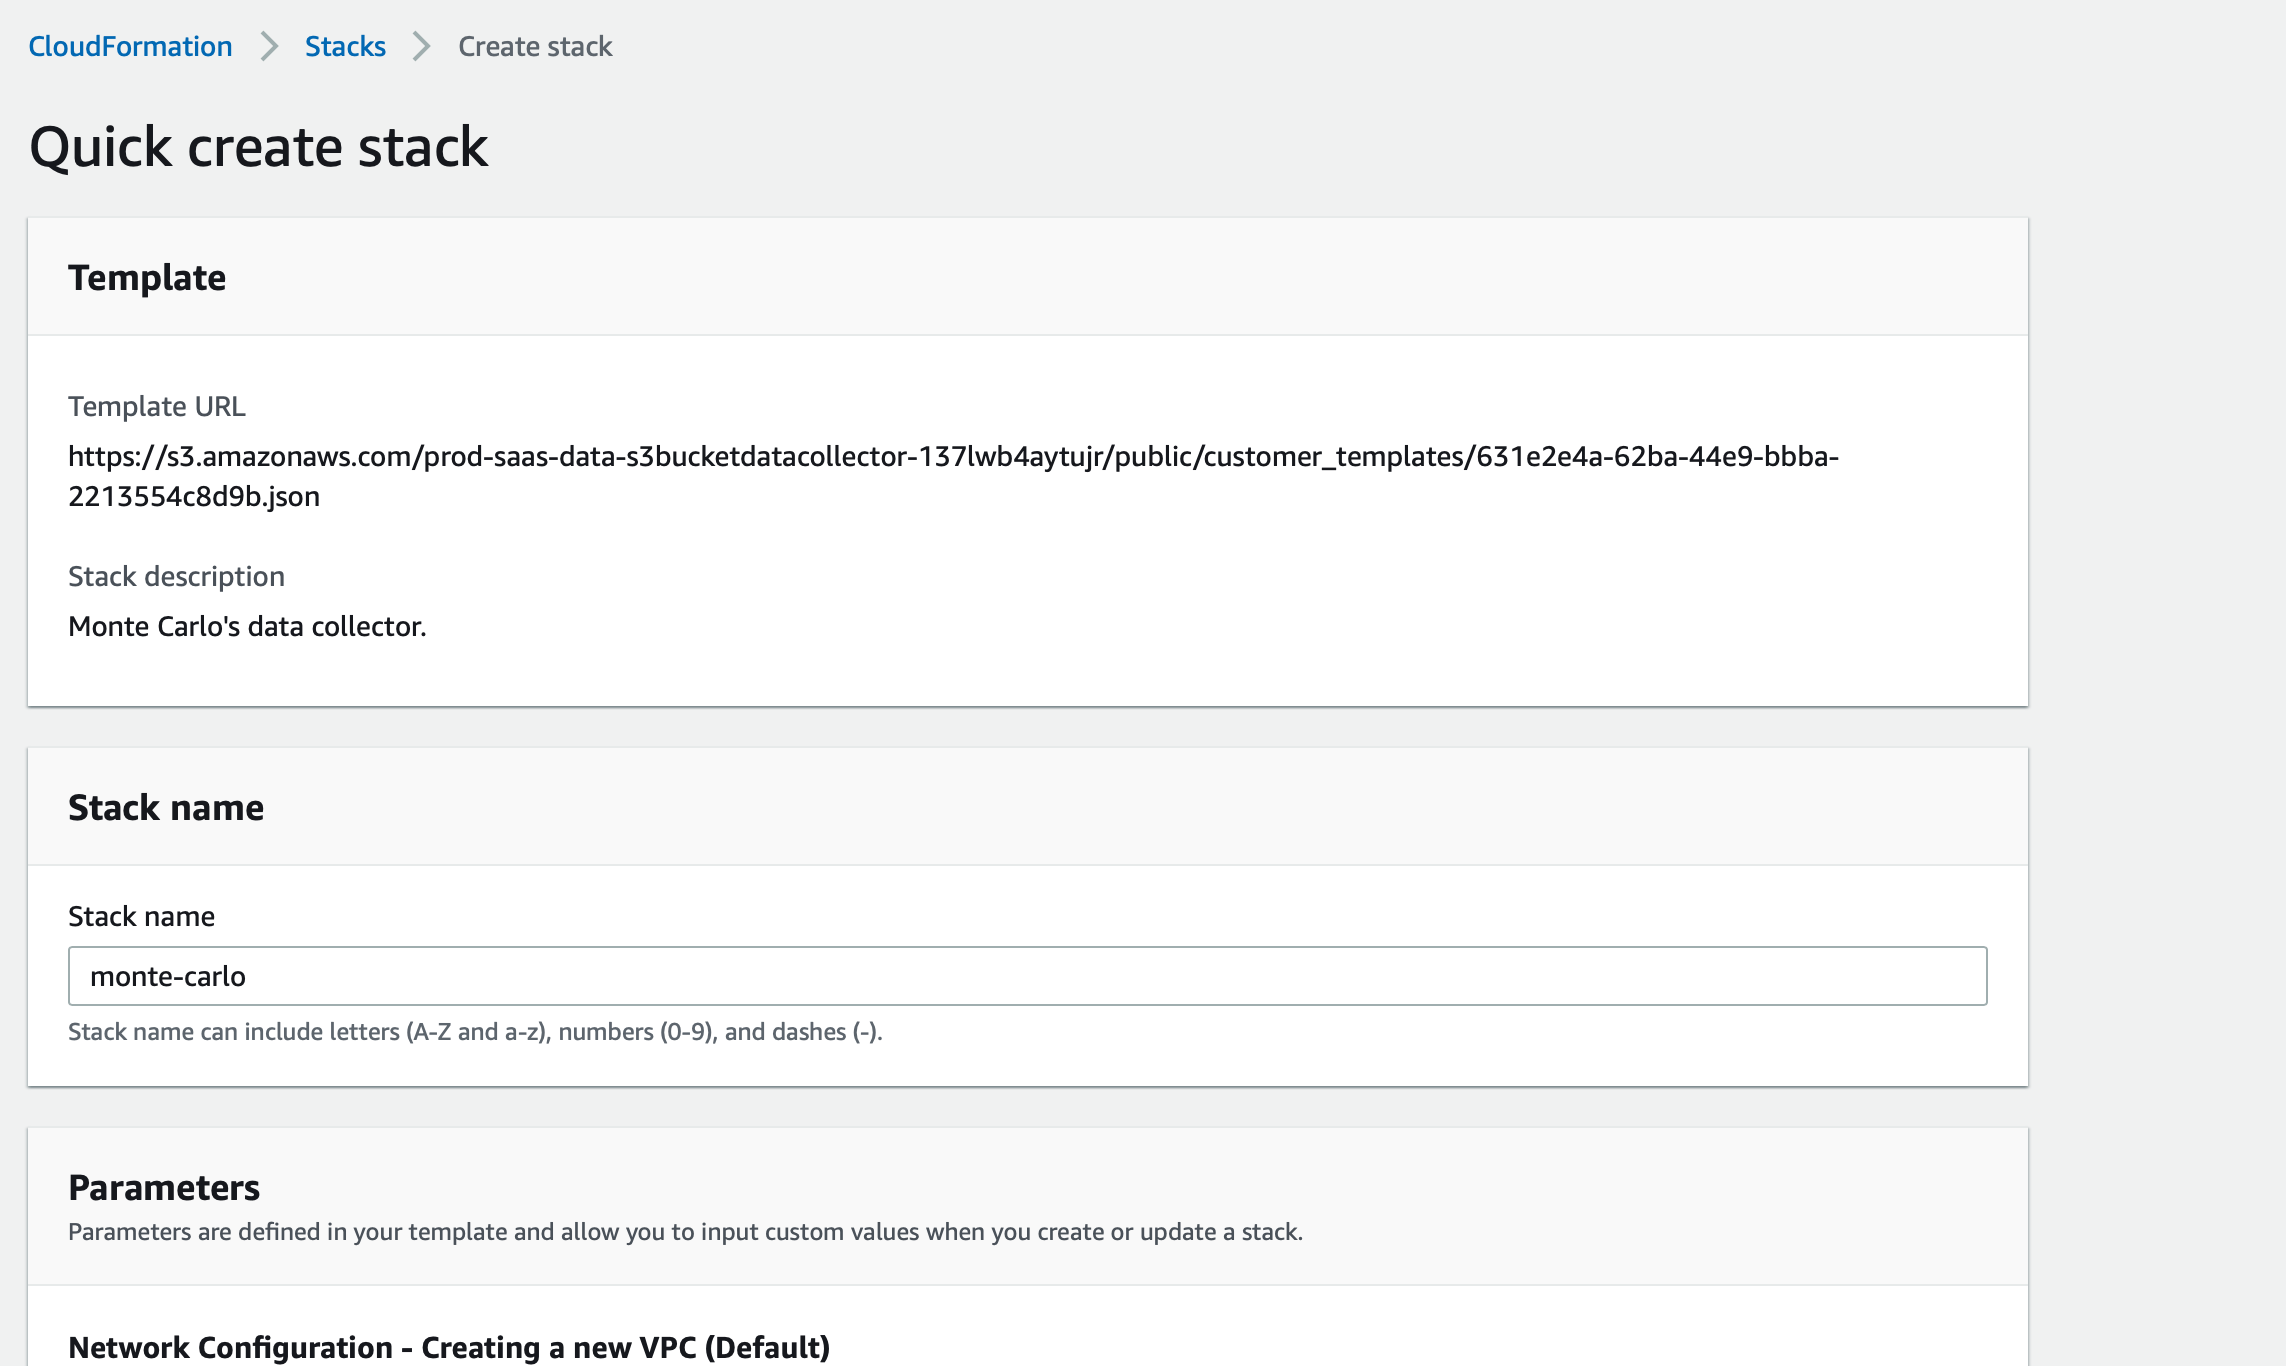Click chevron separator after Stacks breadcrumb
The image size is (2286, 1366).
[422, 46]
